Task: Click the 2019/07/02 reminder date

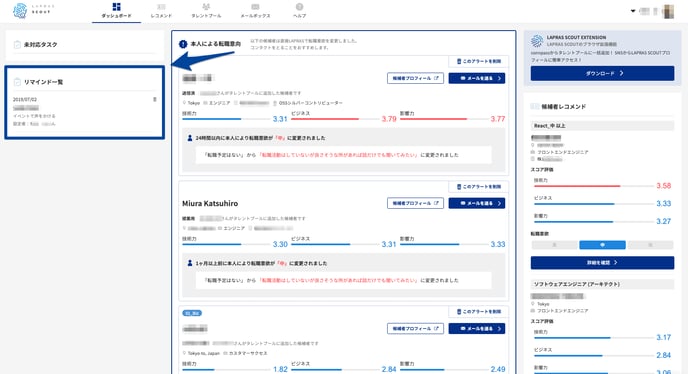Action: [25, 100]
